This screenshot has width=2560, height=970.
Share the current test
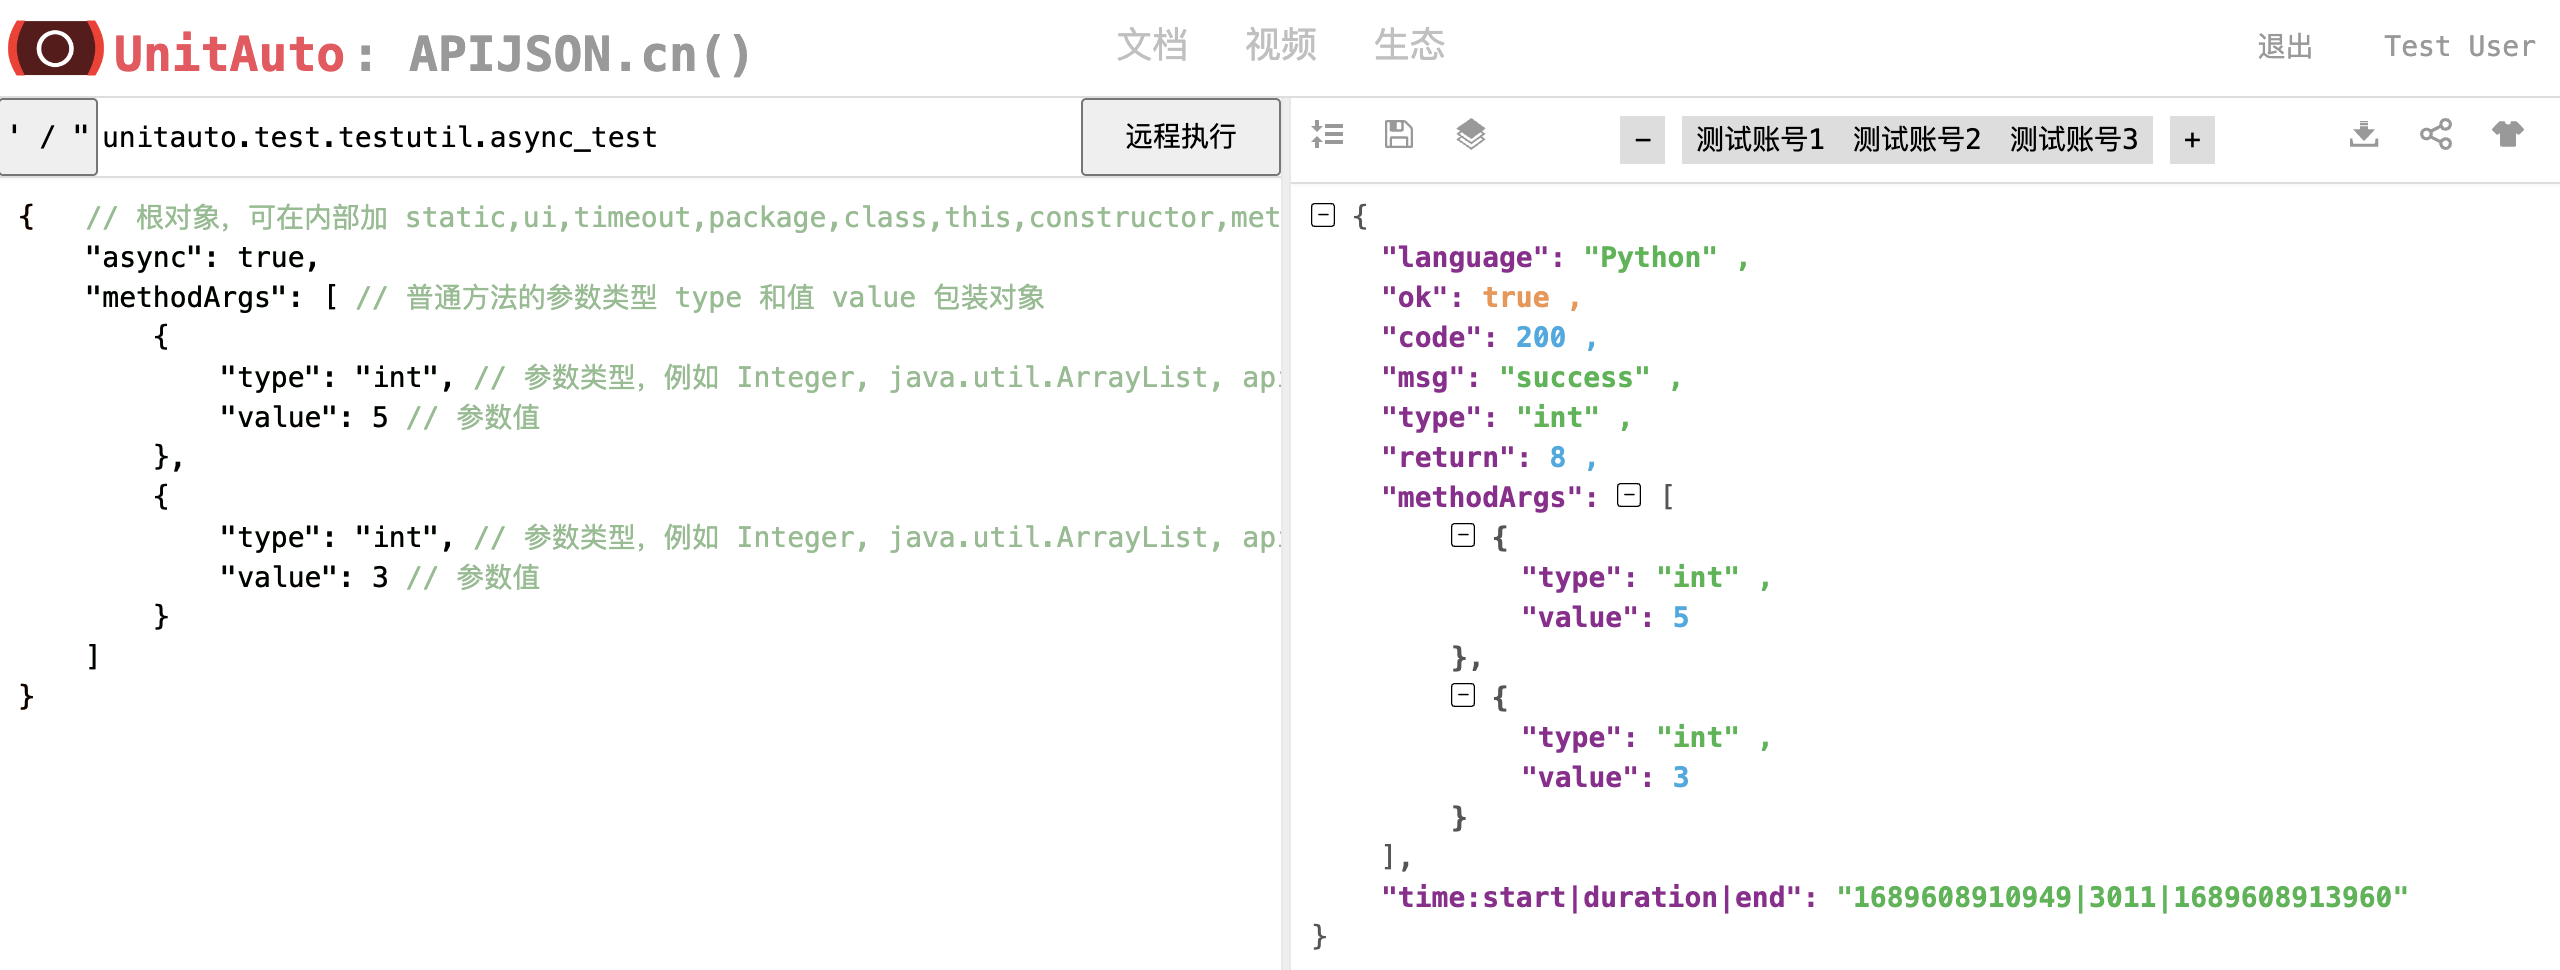tap(2437, 135)
